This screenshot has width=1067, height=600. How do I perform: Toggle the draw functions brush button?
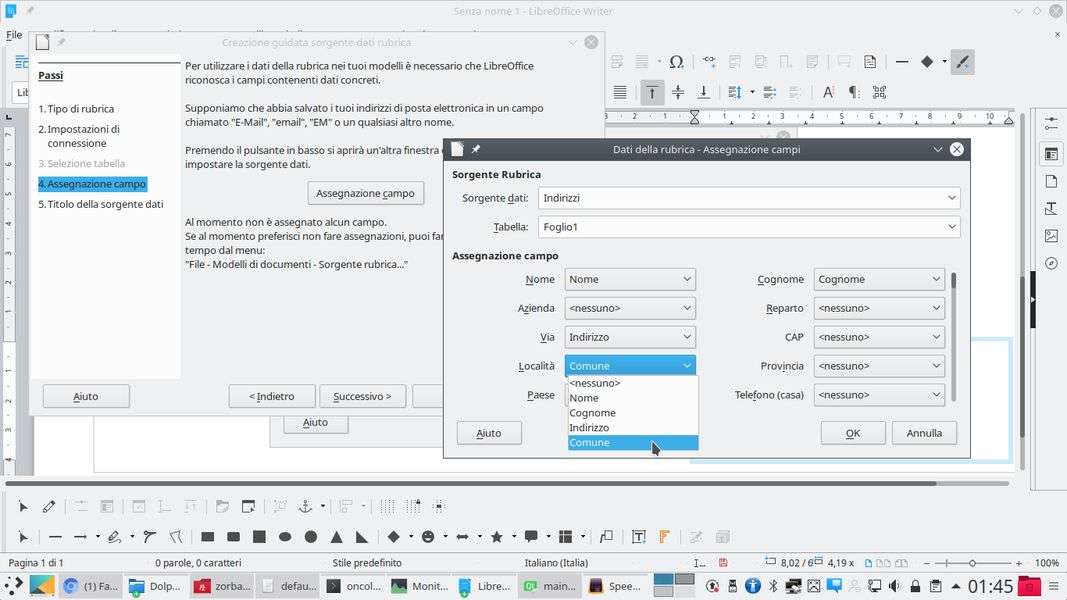coord(962,62)
